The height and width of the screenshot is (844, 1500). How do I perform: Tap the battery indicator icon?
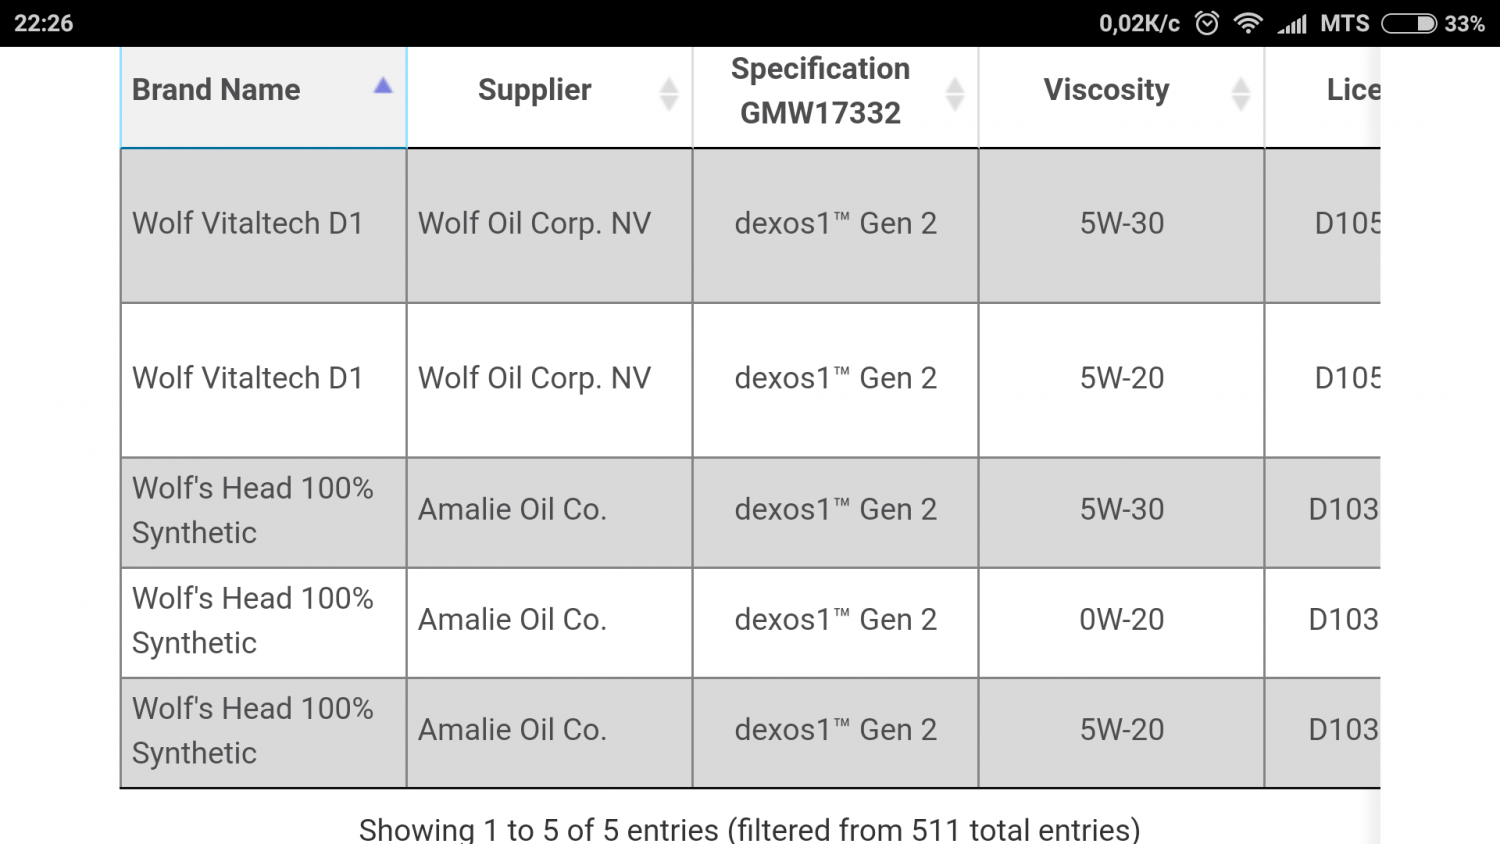tap(1409, 23)
